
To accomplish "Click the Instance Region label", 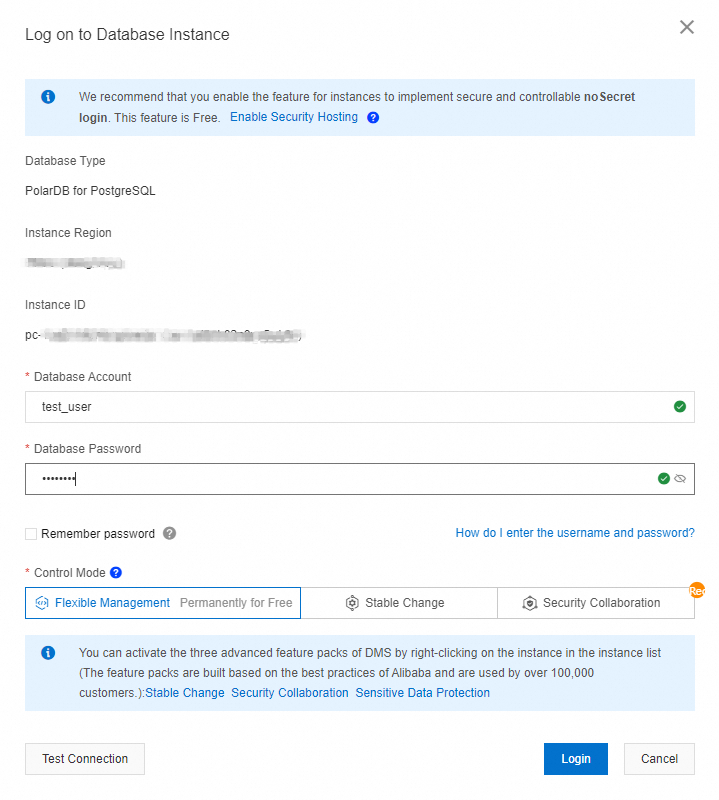I will tap(68, 233).
